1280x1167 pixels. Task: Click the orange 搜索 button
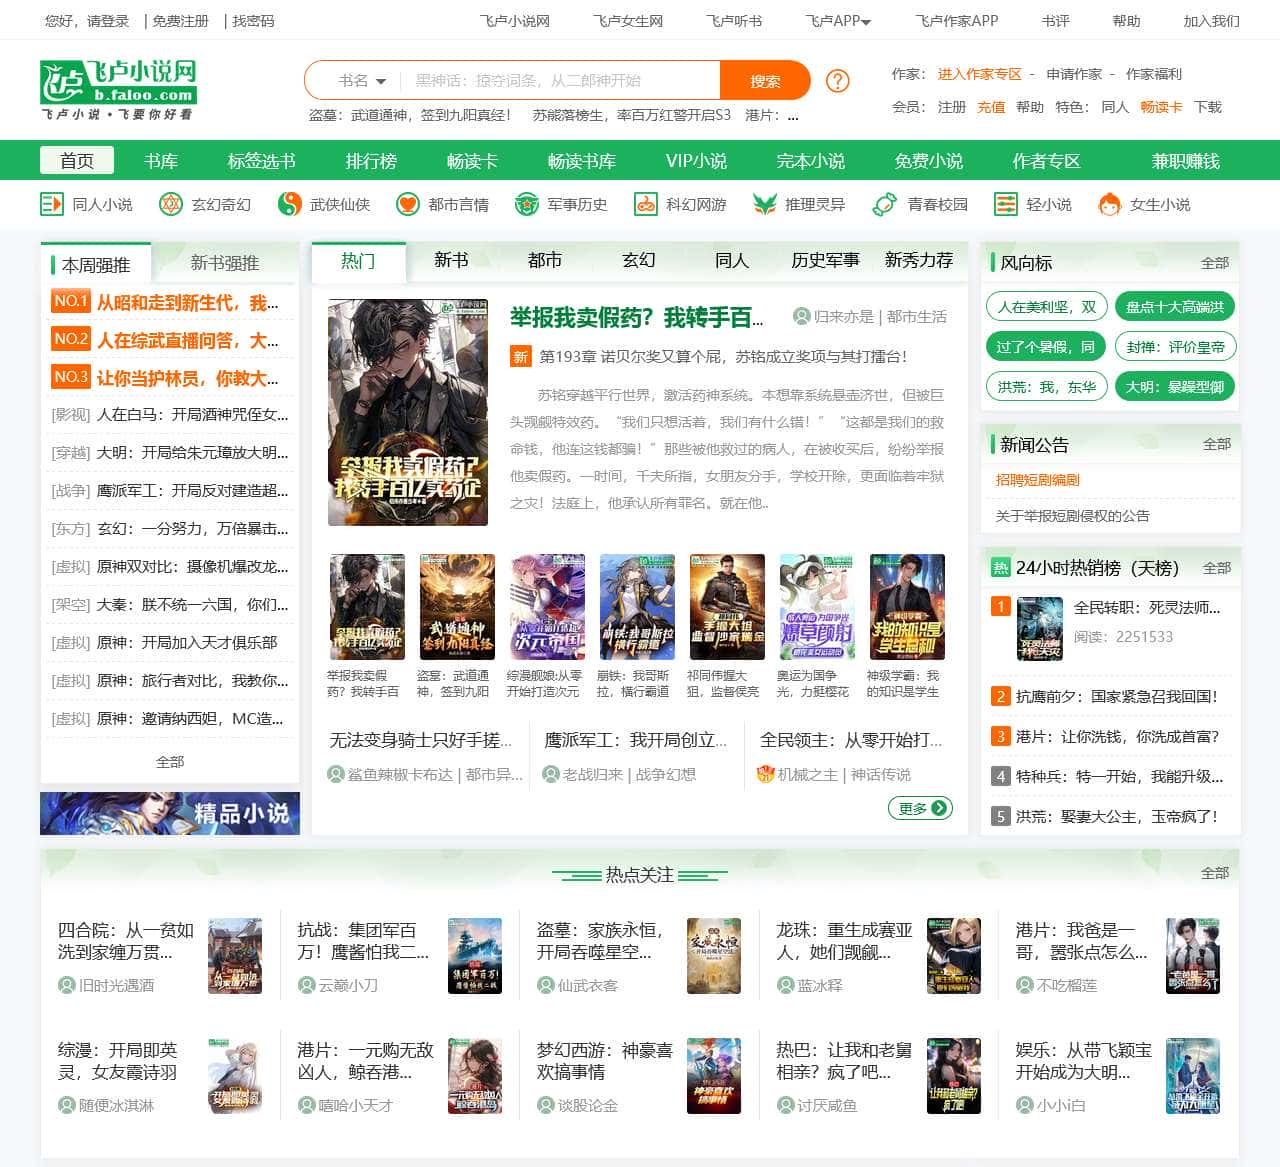(765, 81)
